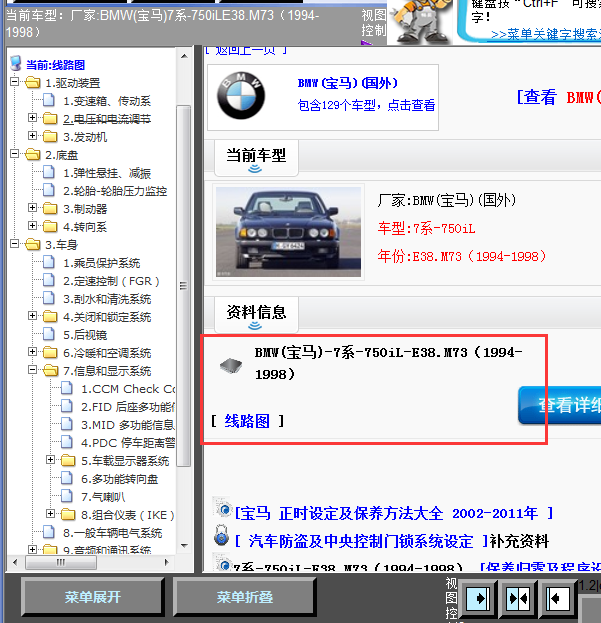Click the BMW logo icon
601x623 pixels.
pos(241,96)
